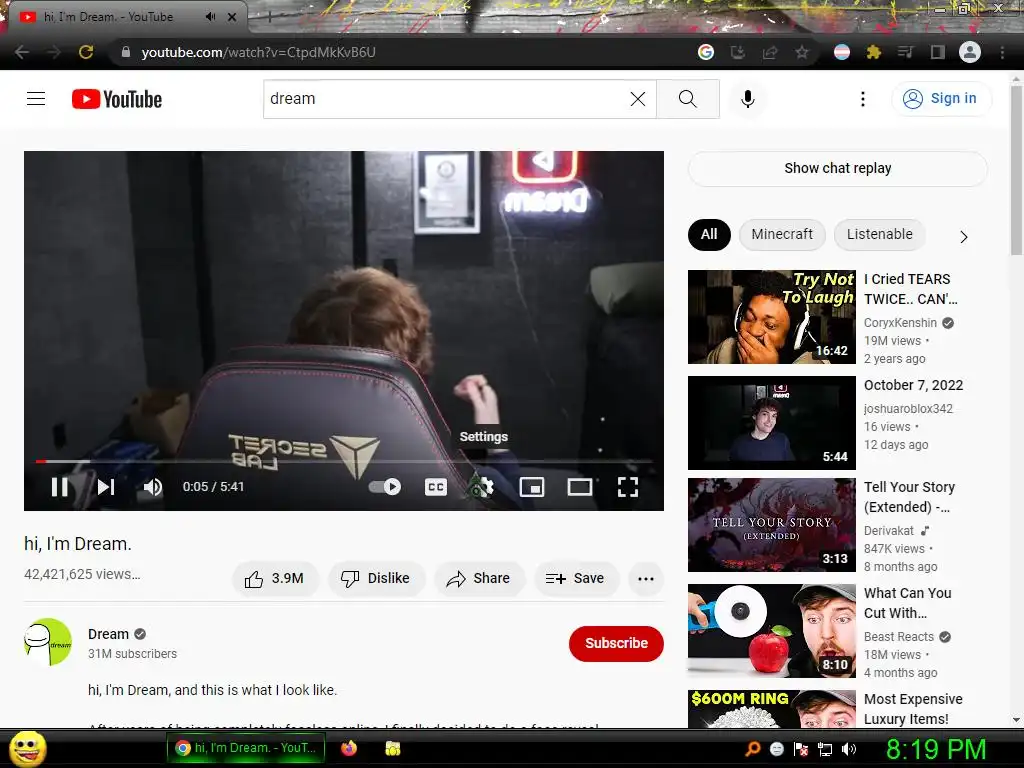This screenshot has width=1024, height=768.
Task: Open the YouTube hamburger guide menu
Action: 36,99
